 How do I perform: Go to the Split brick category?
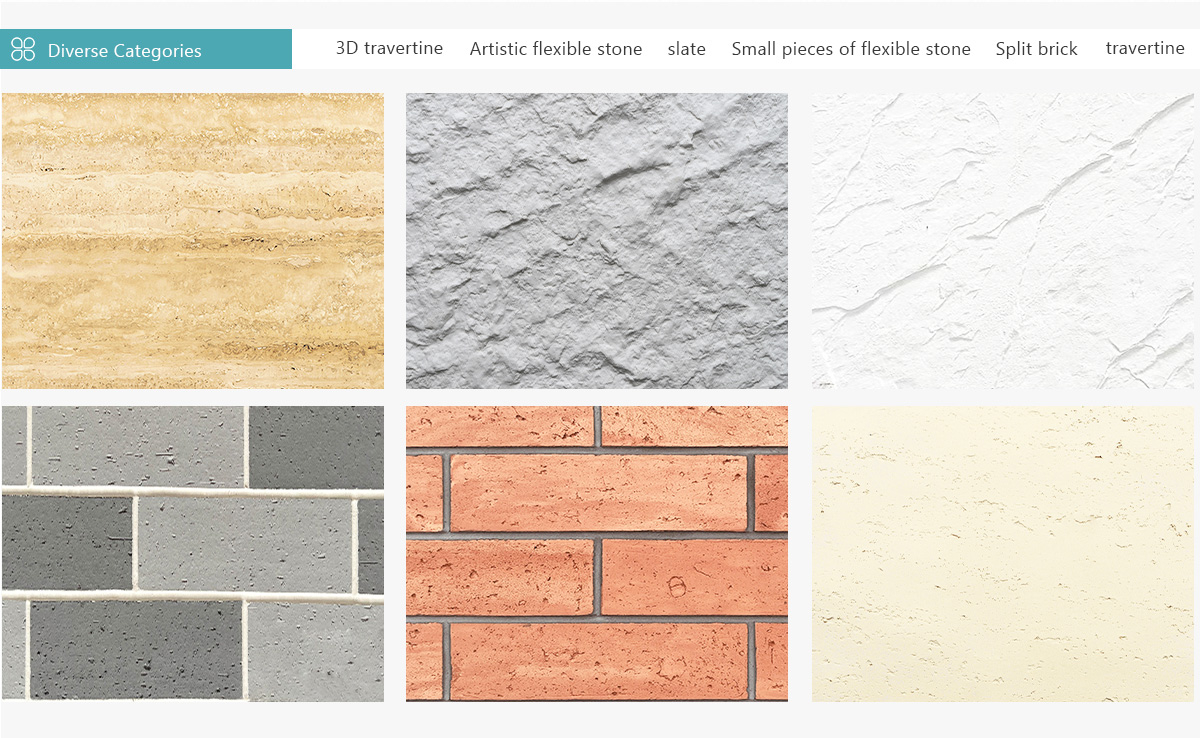[x=1037, y=49]
